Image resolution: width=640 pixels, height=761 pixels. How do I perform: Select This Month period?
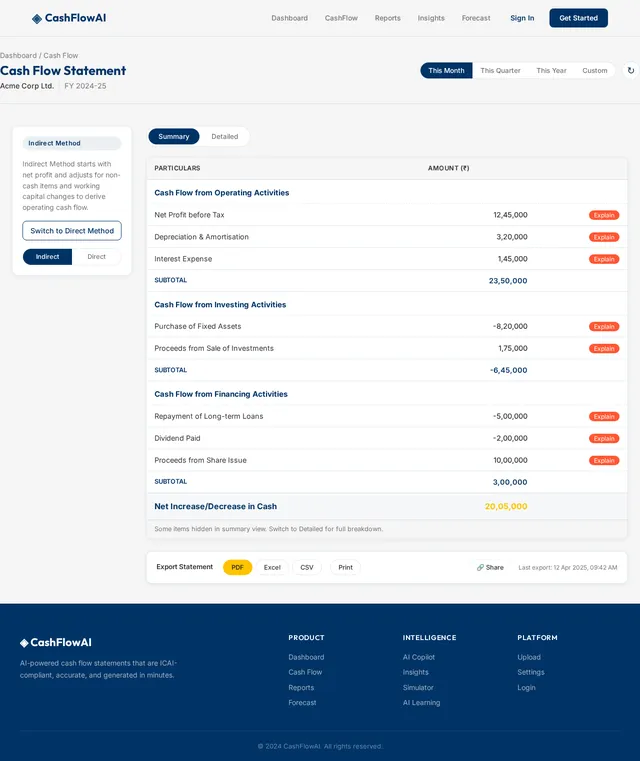click(446, 70)
